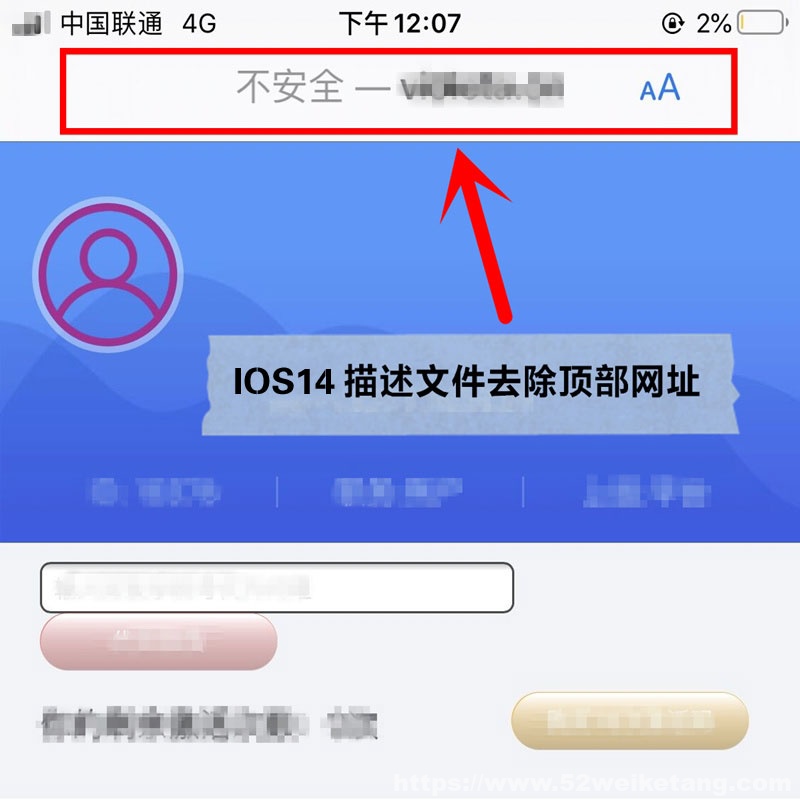Tap the blurred text line beneath pink button
Image resolution: width=800 pixels, height=800 pixels.
[209, 723]
